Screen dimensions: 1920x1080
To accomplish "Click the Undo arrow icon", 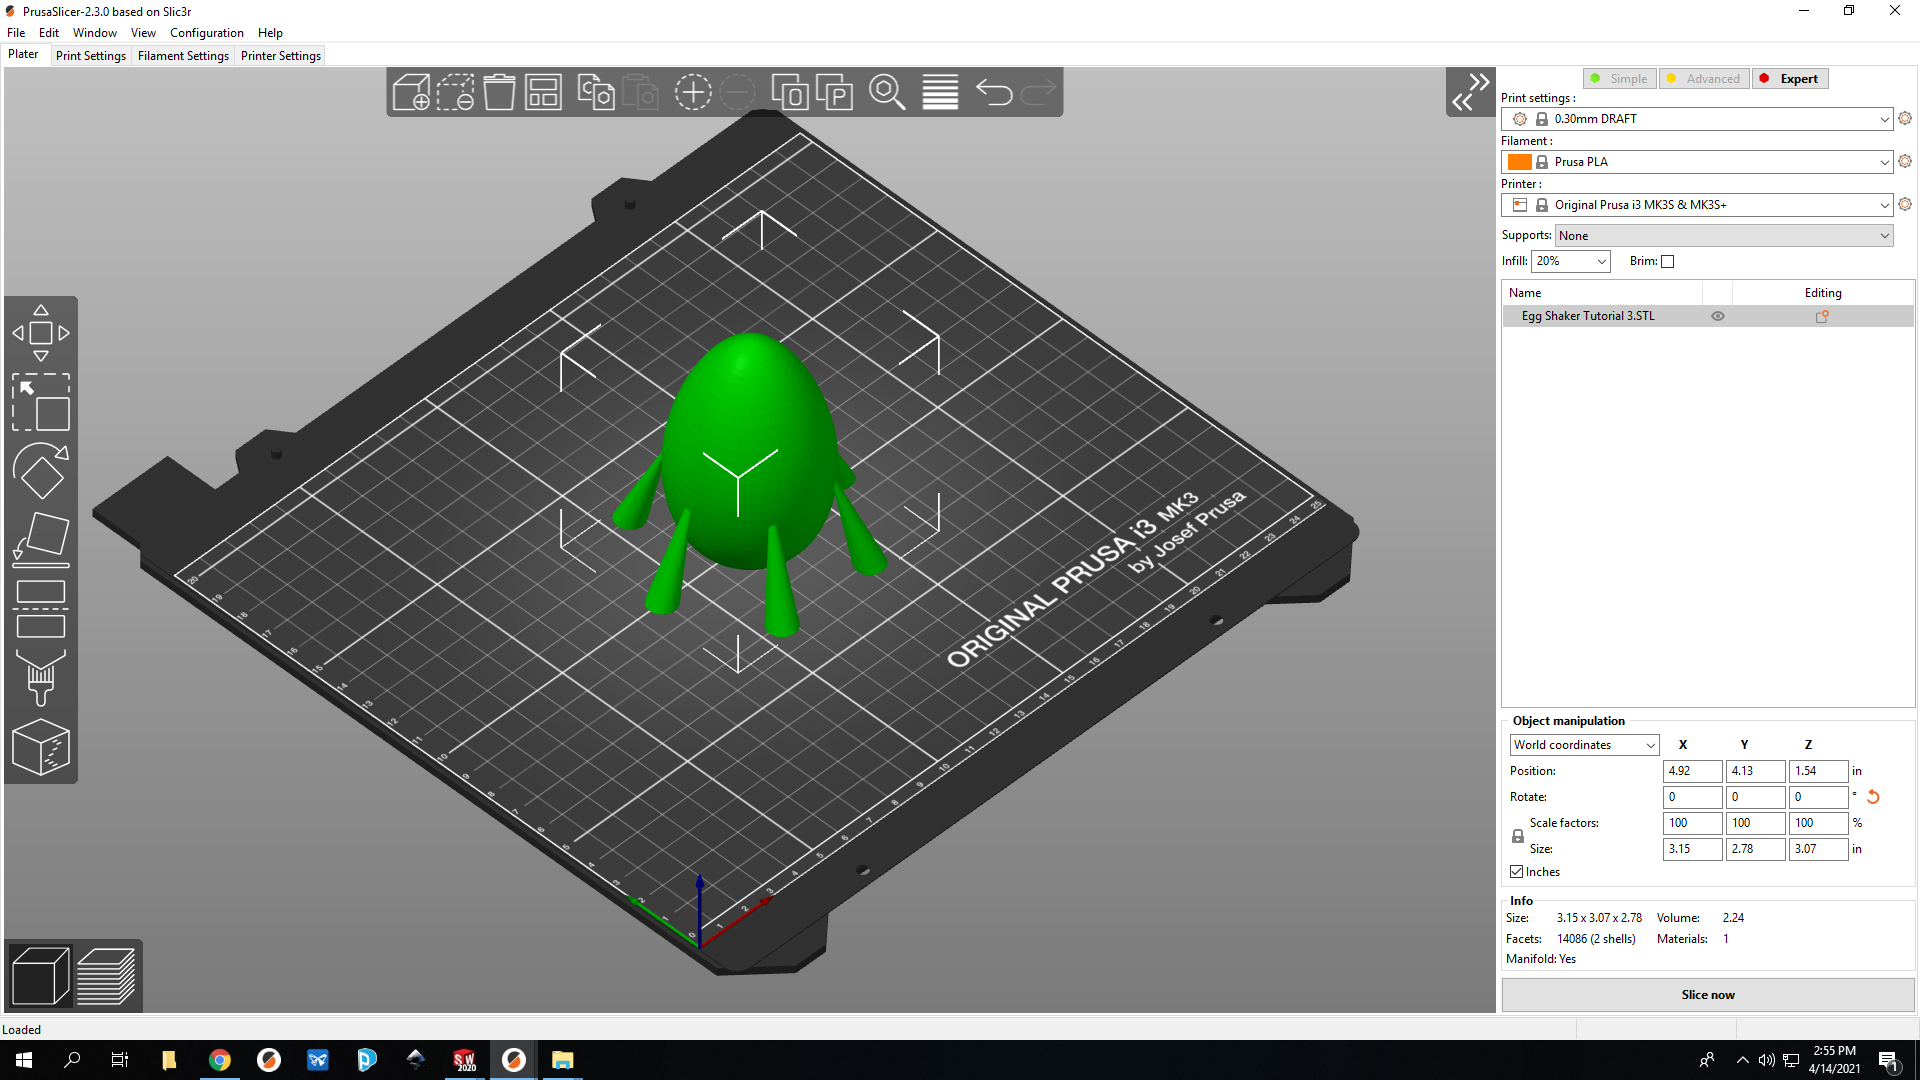I will point(994,92).
